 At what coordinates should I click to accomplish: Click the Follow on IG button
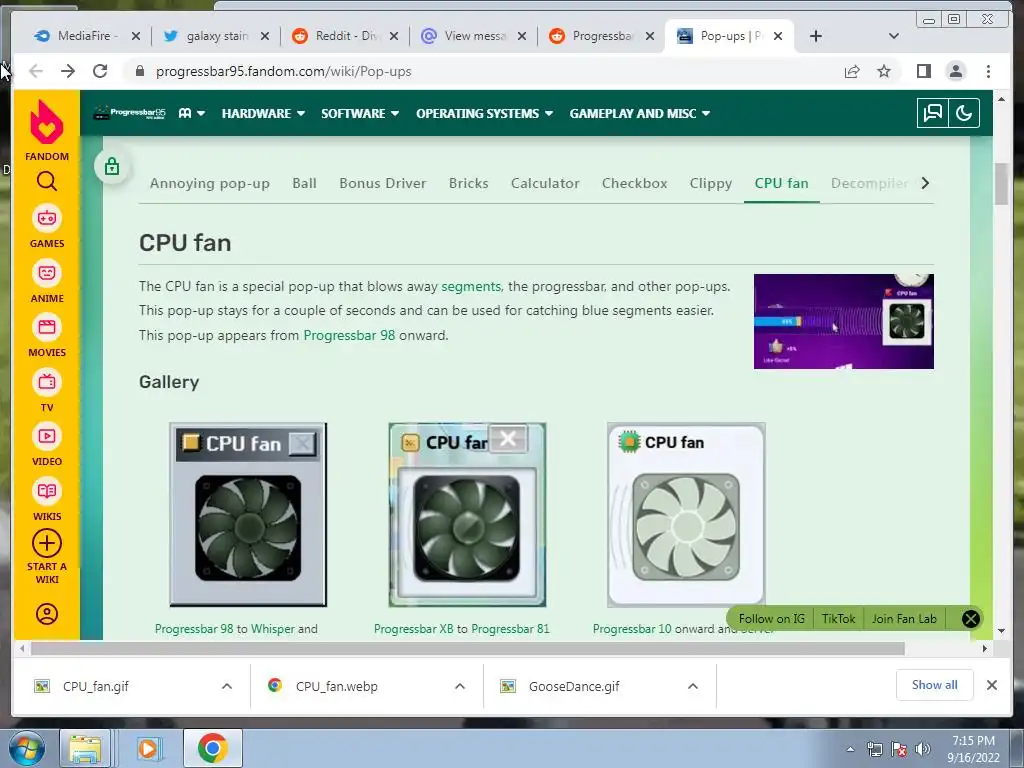771,618
